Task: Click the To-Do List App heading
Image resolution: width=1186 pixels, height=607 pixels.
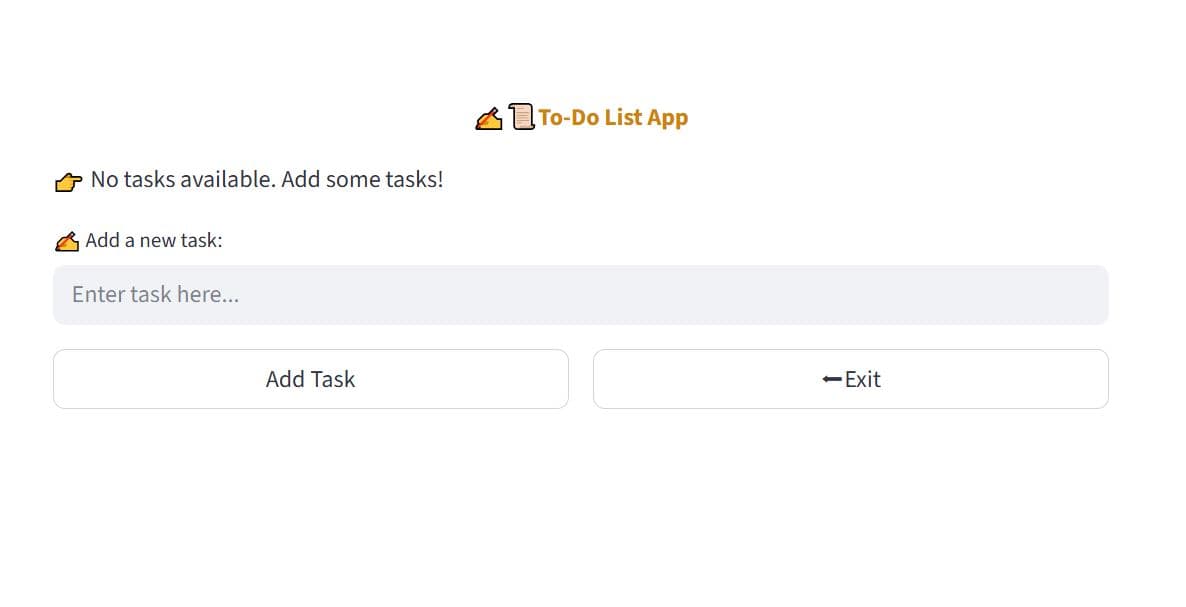Action: [613, 117]
